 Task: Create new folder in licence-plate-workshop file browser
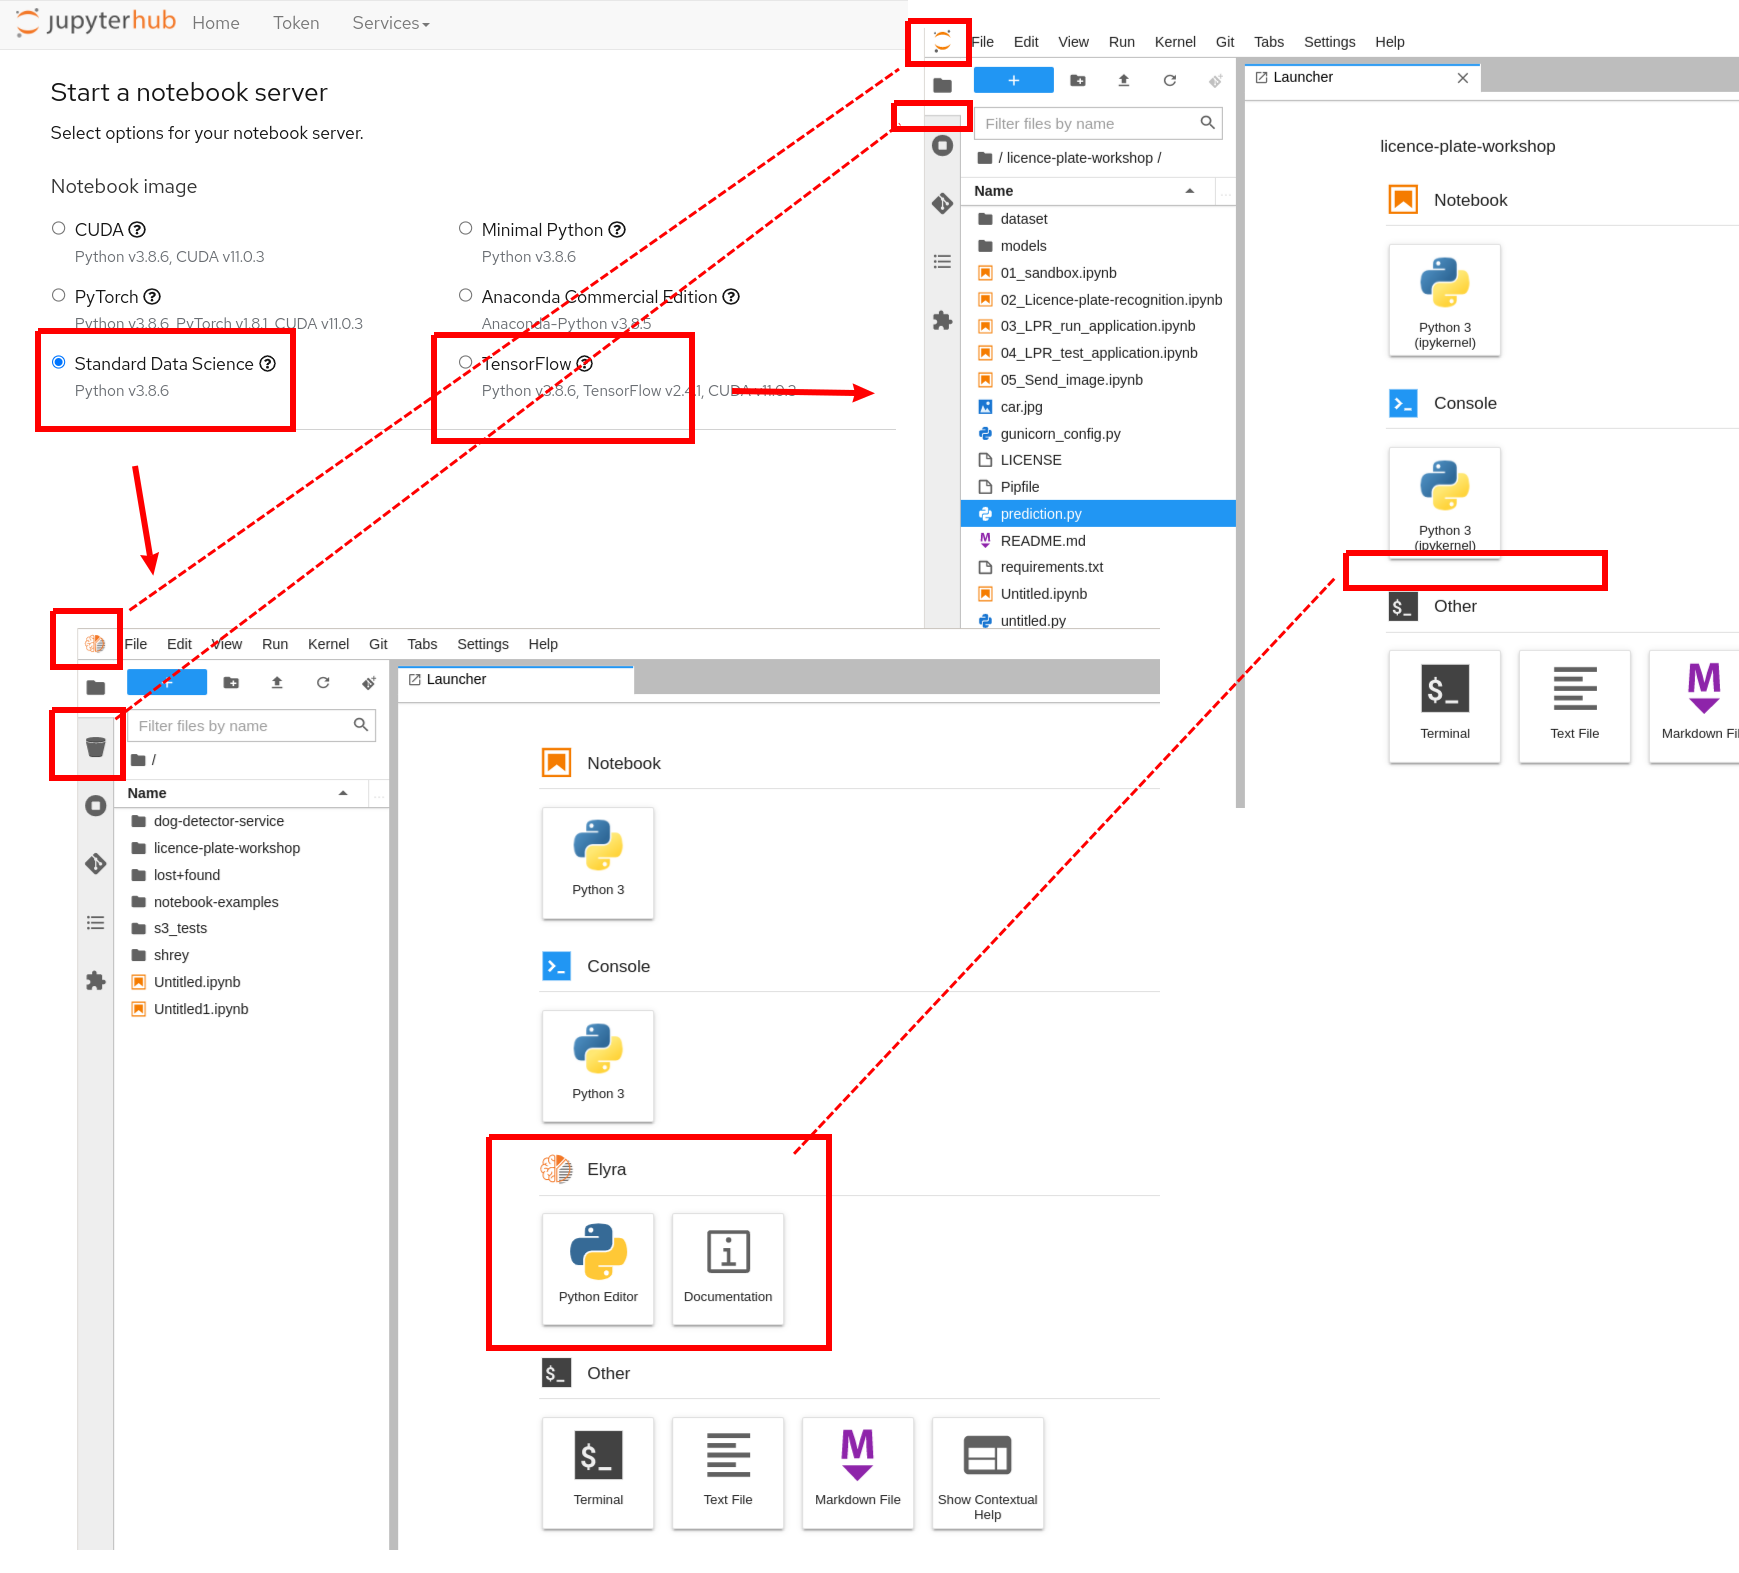(1078, 81)
